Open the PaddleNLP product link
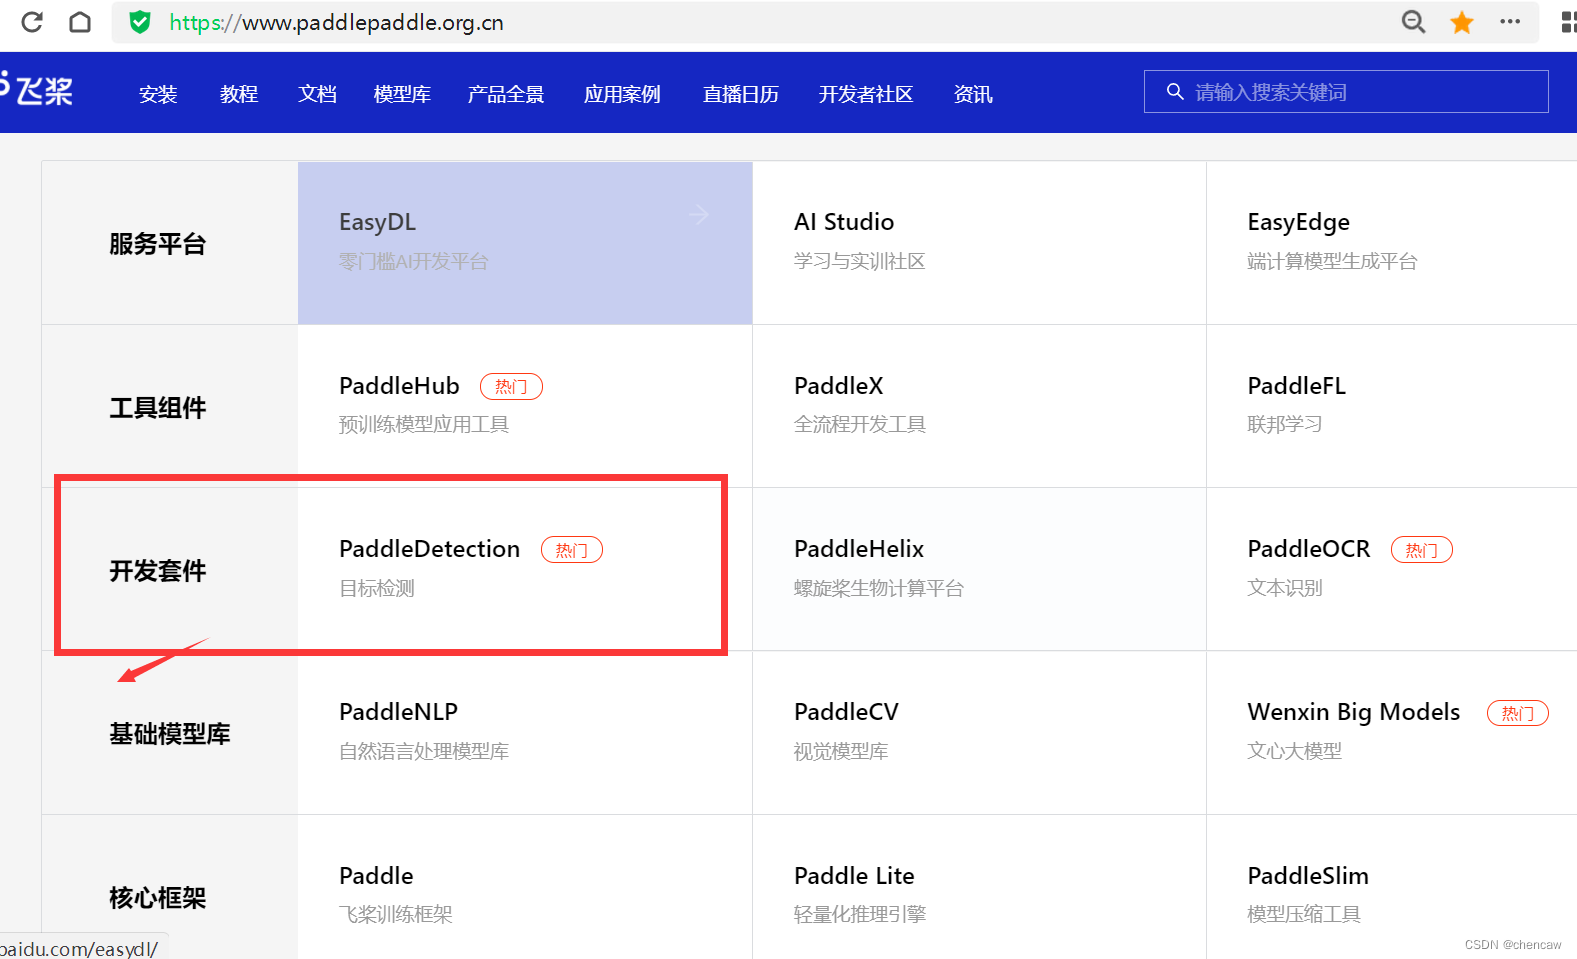Viewport: 1577px width, 959px height. tap(398, 712)
